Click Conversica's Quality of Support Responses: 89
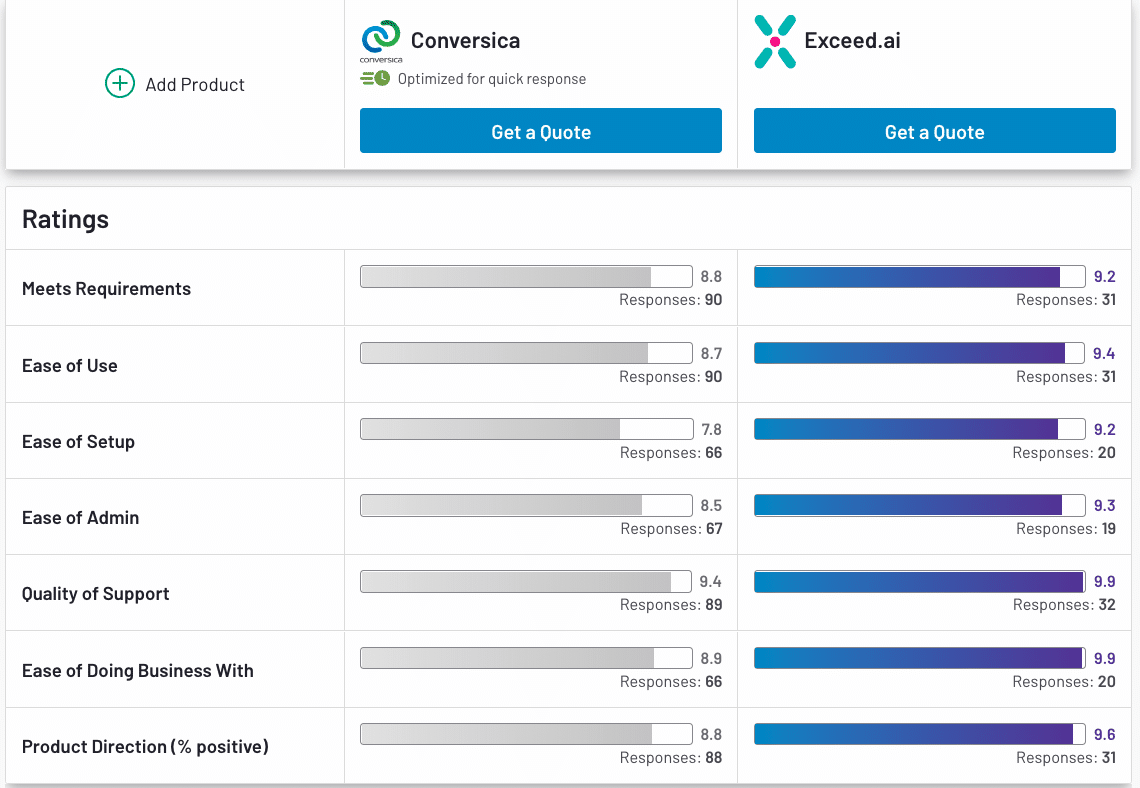 pos(671,605)
